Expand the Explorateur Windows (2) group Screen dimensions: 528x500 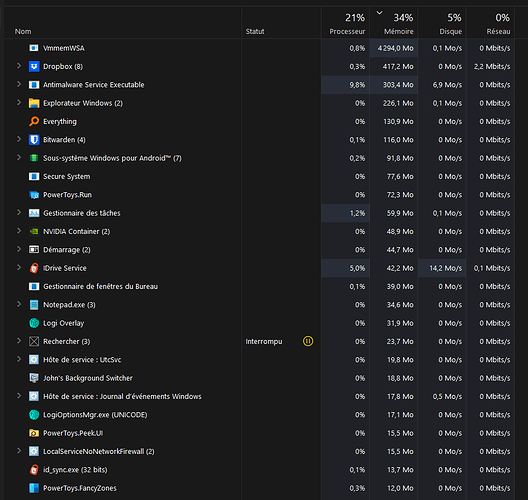[19, 102]
